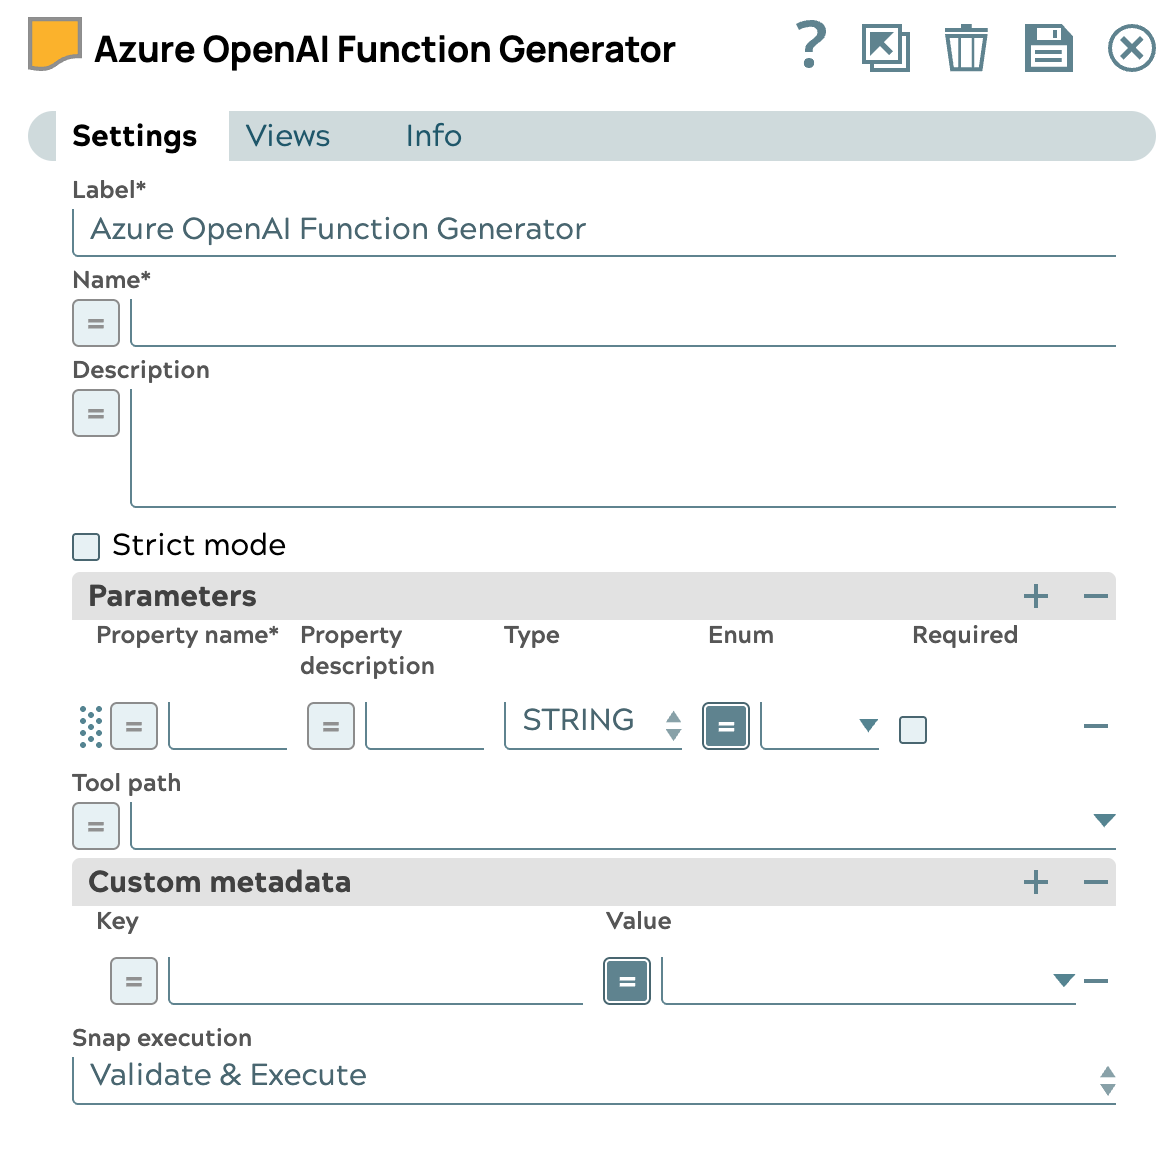Add a Custom metadata row with plus icon
The image size is (1176, 1158).
(x=1036, y=882)
